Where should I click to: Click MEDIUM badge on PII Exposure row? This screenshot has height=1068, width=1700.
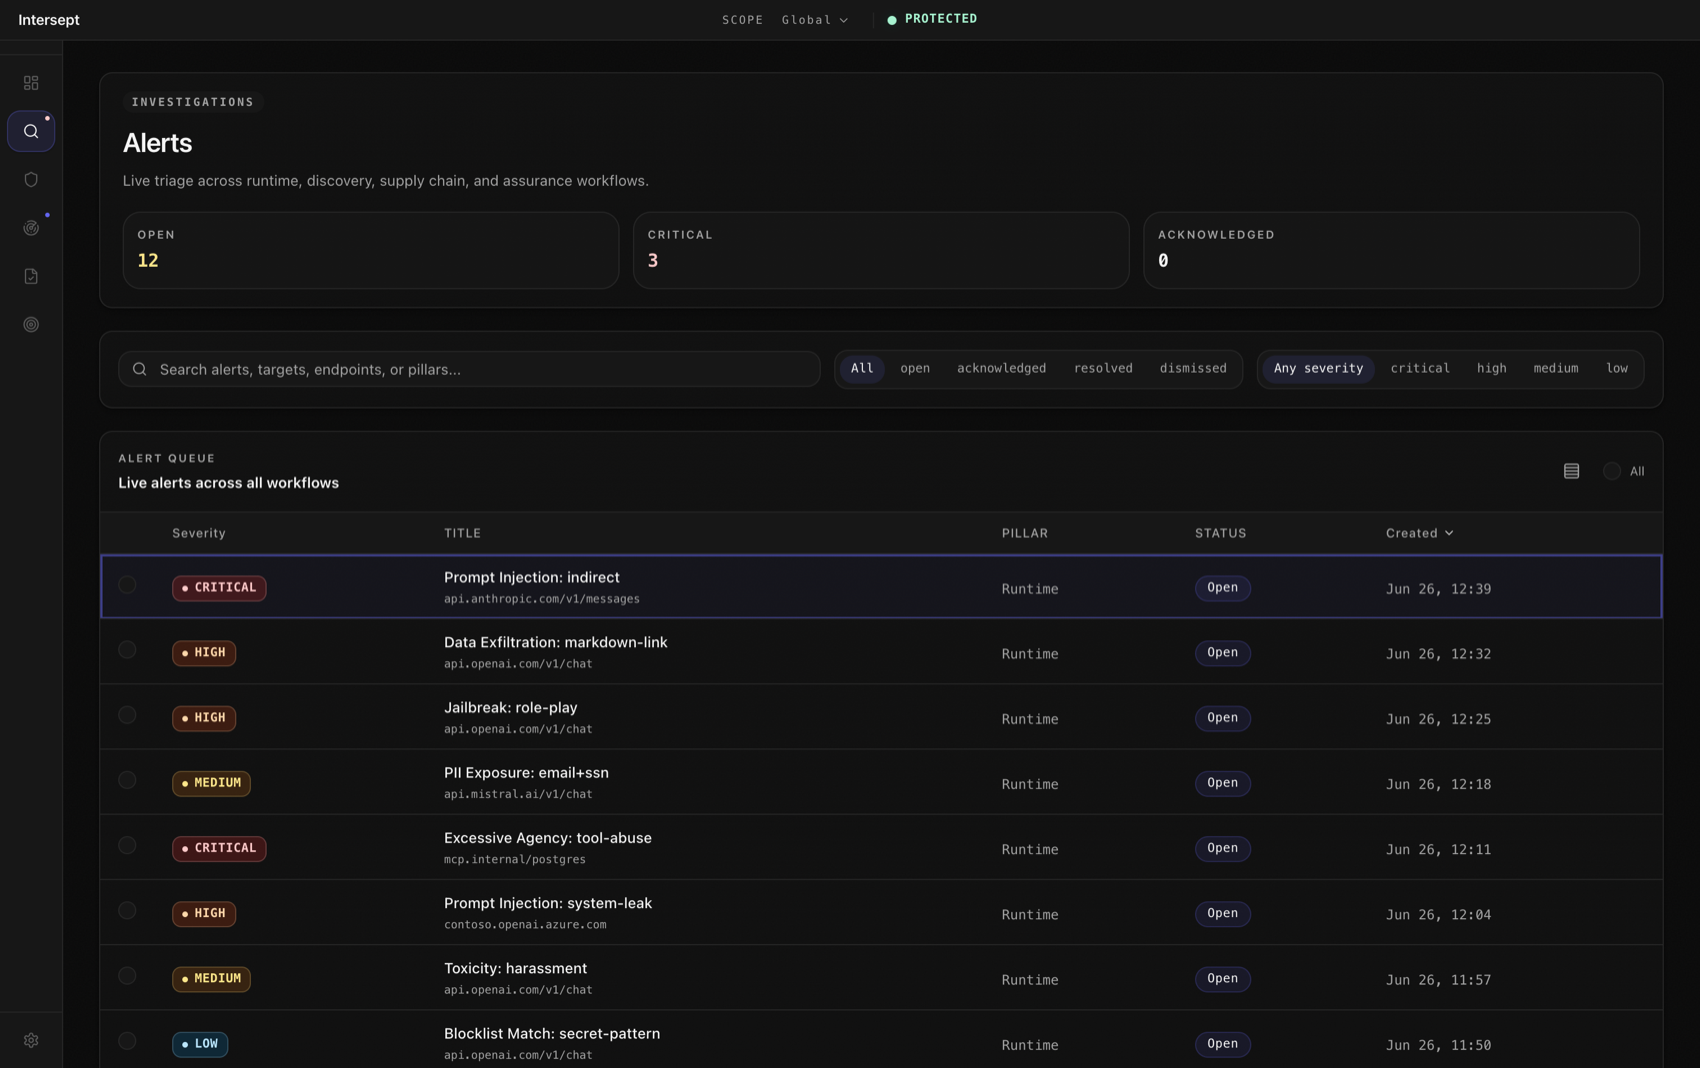click(x=211, y=783)
